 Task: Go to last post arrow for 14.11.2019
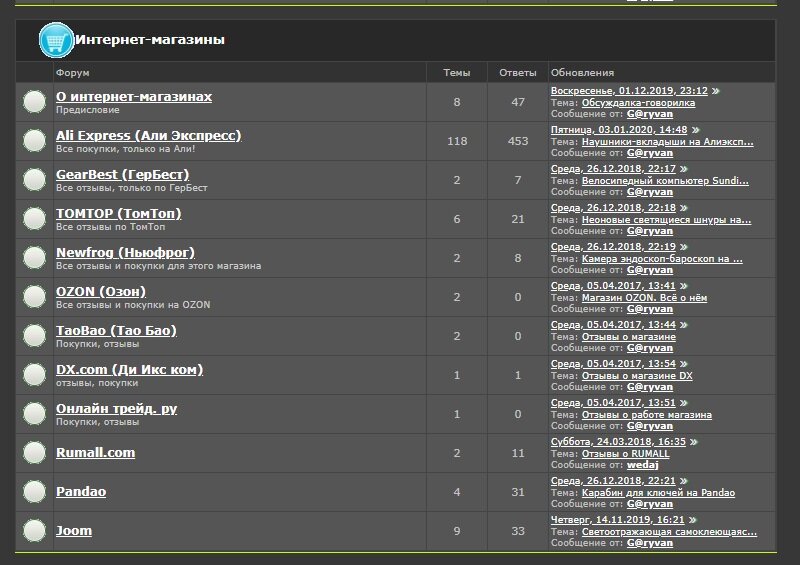tap(692, 520)
